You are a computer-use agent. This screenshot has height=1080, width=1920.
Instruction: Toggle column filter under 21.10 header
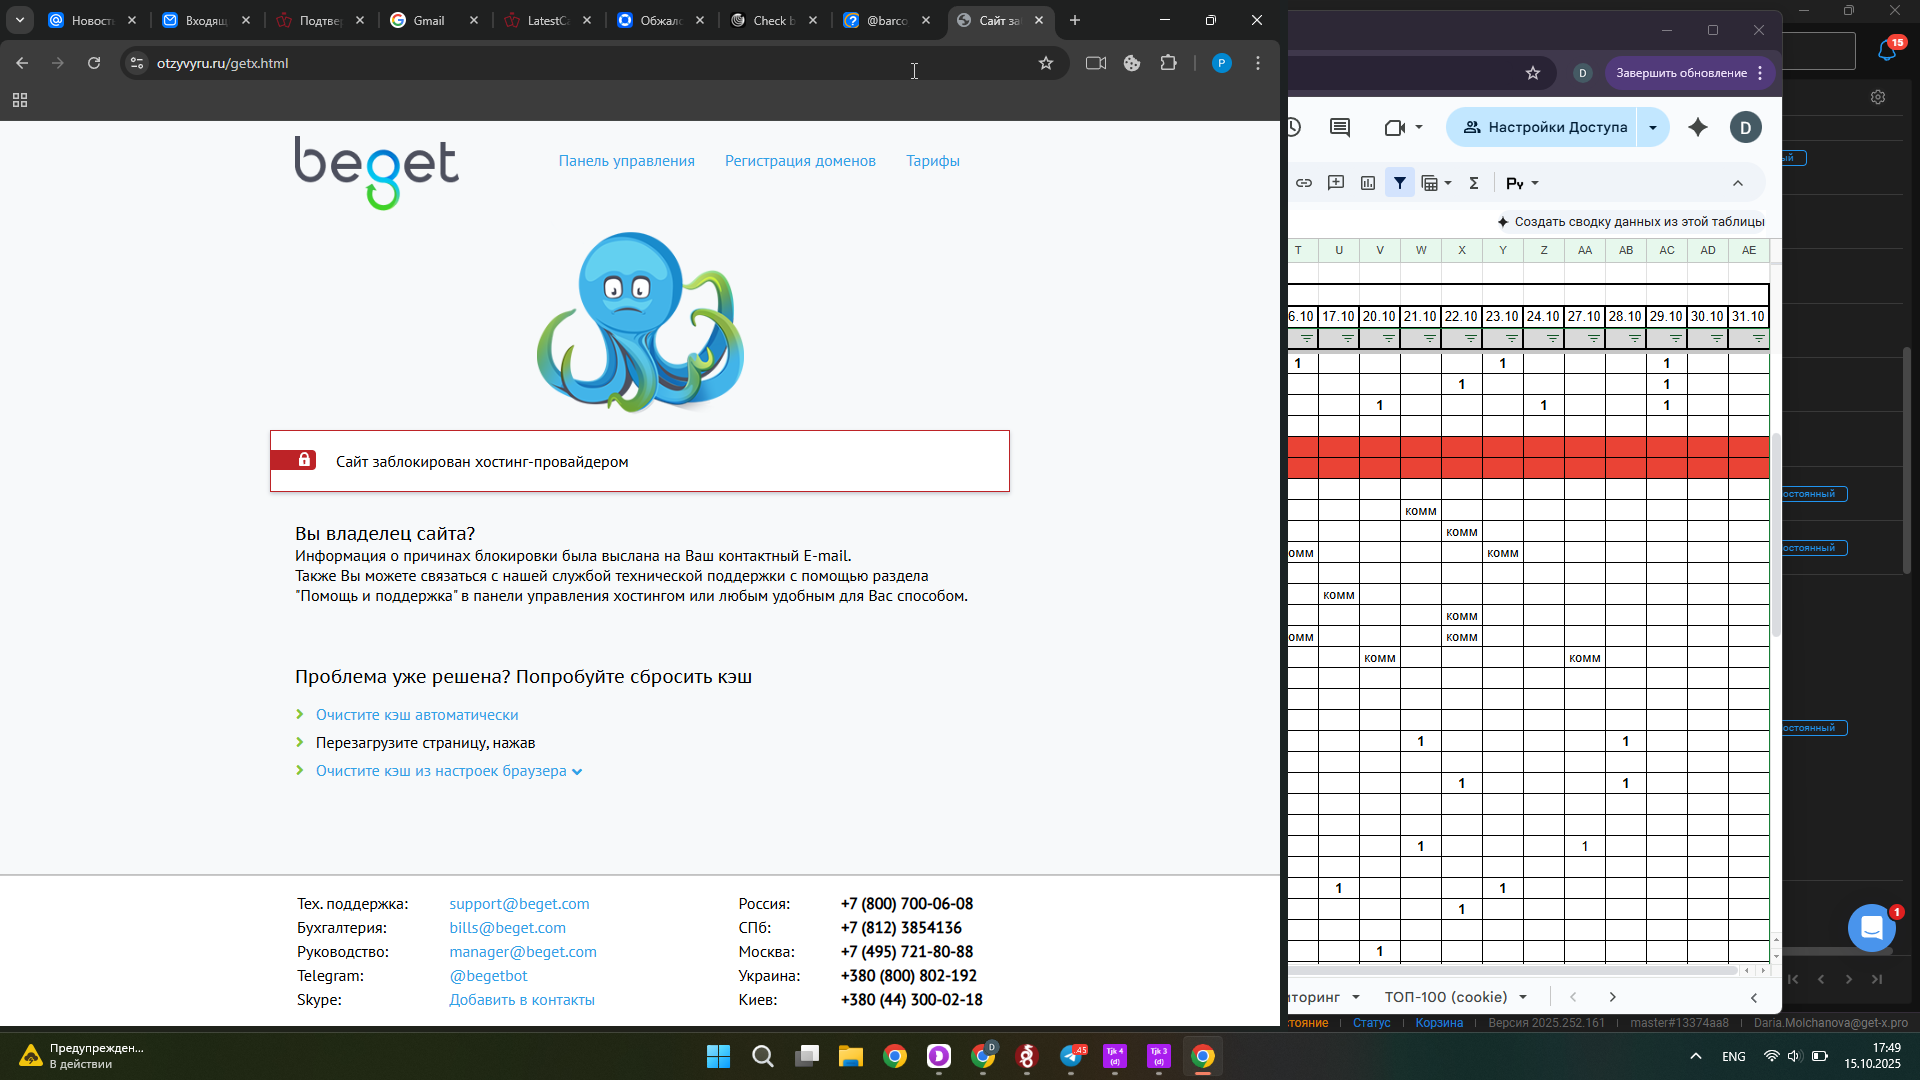(1429, 339)
